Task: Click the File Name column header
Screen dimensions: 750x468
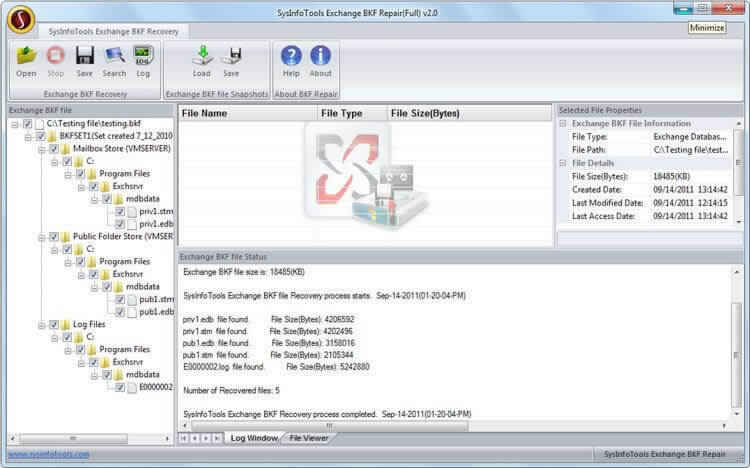Action: tap(247, 113)
